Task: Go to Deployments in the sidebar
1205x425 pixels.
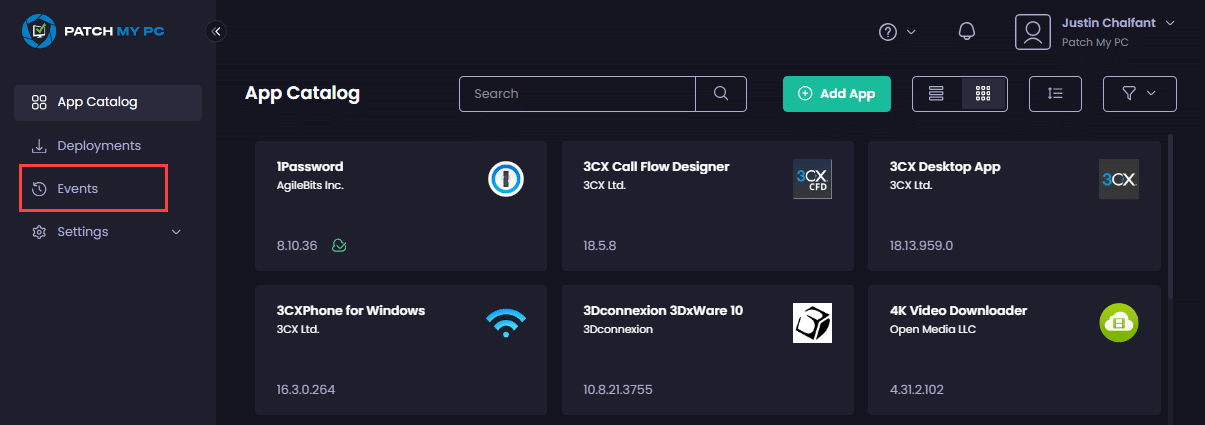Action: [x=98, y=146]
